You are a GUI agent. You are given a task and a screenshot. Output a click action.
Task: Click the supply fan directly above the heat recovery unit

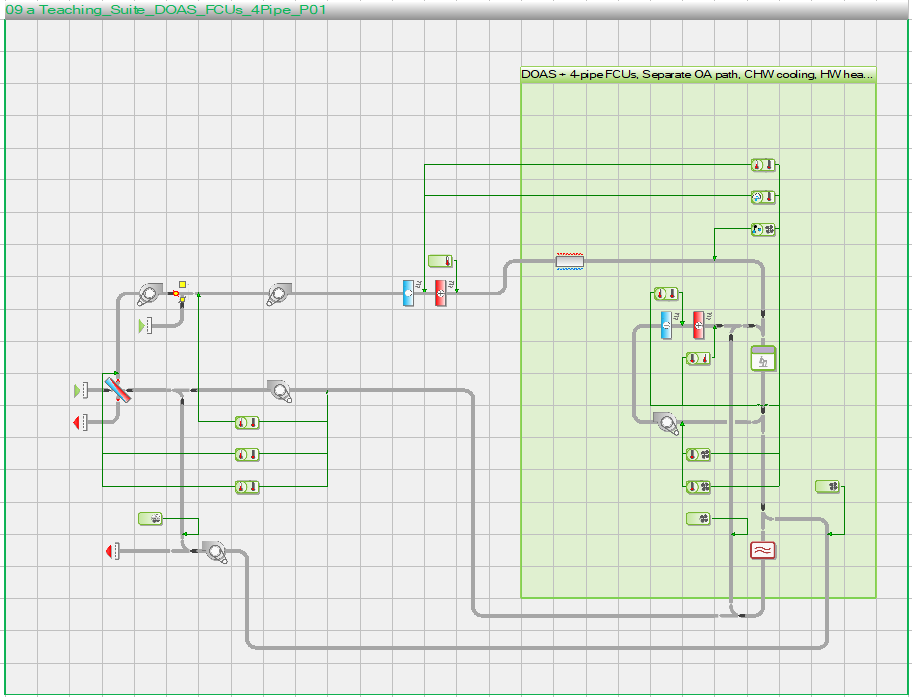tap(150, 294)
